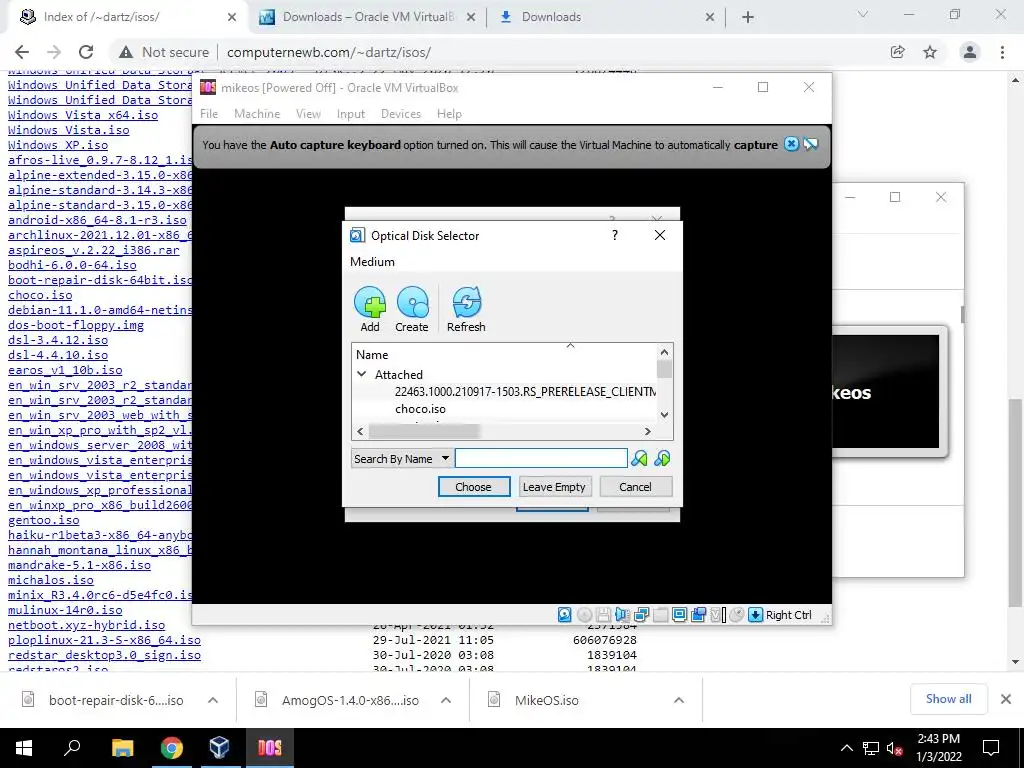Open File Explorer from the taskbar
The height and width of the screenshot is (768, 1024).
(x=122, y=748)
